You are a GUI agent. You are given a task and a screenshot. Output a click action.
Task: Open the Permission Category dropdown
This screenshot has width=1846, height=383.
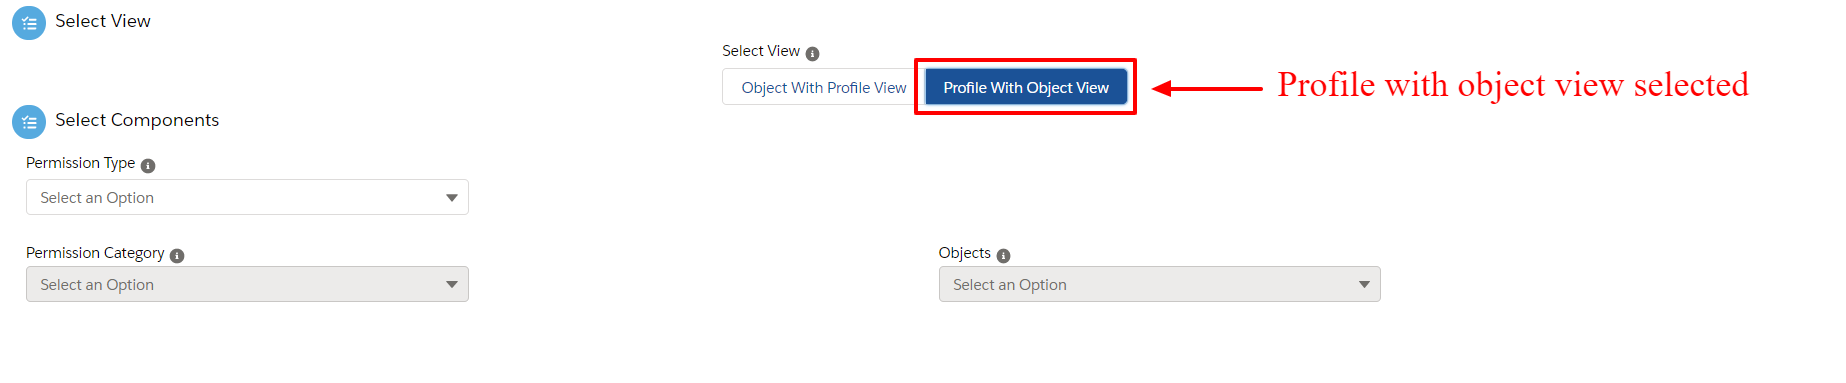click(x=247, y=284)
